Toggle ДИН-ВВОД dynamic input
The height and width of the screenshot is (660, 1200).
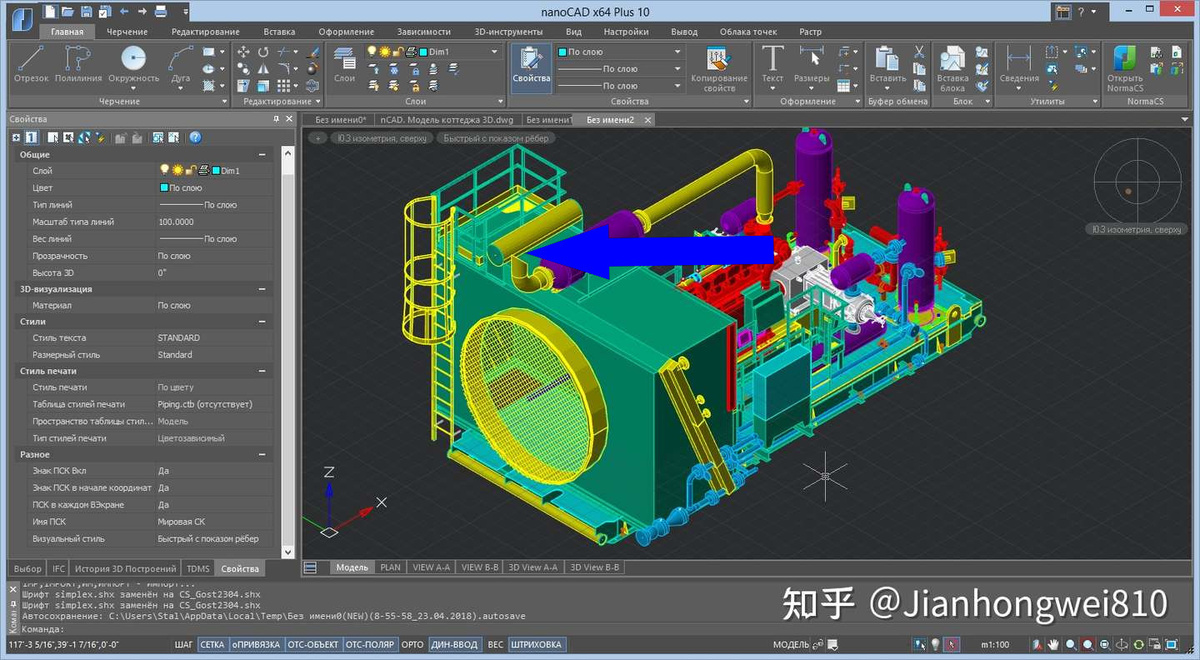click(454, 645)
